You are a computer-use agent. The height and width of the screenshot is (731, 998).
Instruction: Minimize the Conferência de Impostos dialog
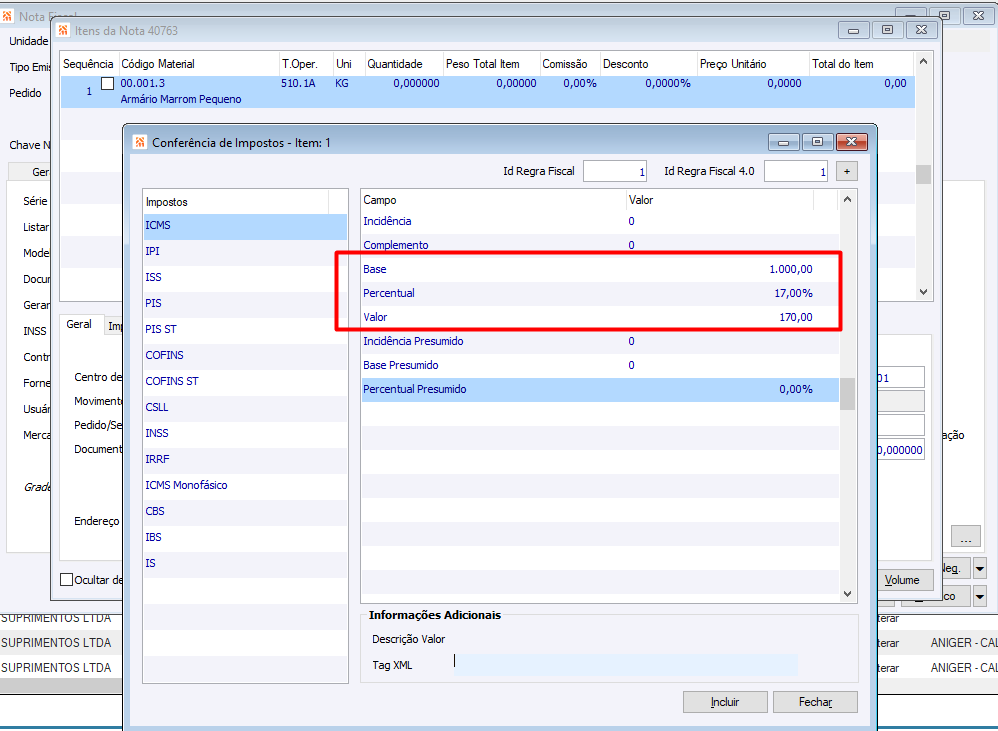pyautogui.click(x=784, y=143)
